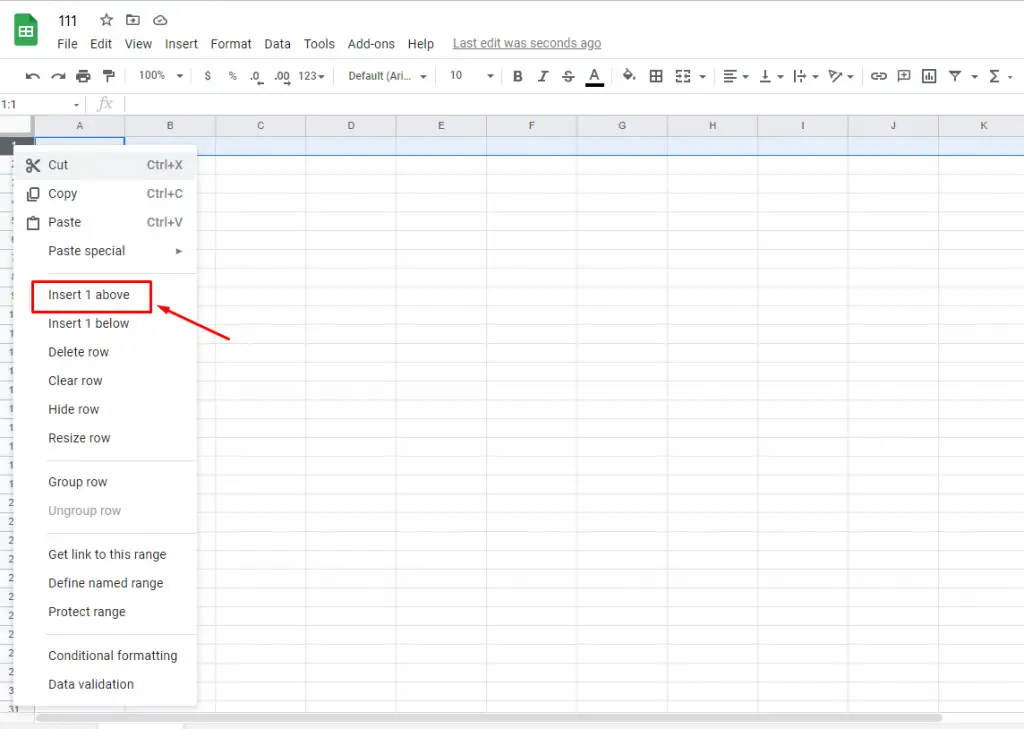Image resolution: width=1024 pixels, height=729 pixels.
Task: Undo the last action
Action: [x=33, y=76]
